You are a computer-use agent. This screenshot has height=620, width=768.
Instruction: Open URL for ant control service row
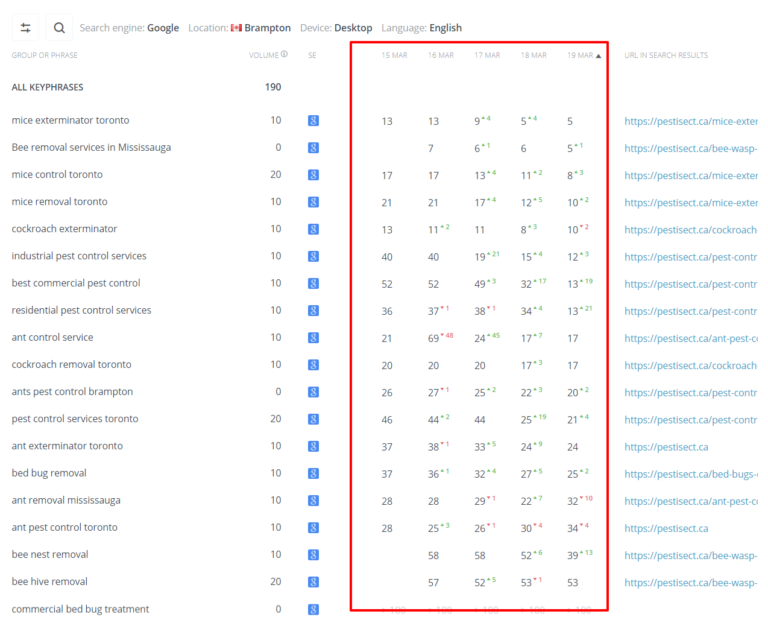(691, 338)
